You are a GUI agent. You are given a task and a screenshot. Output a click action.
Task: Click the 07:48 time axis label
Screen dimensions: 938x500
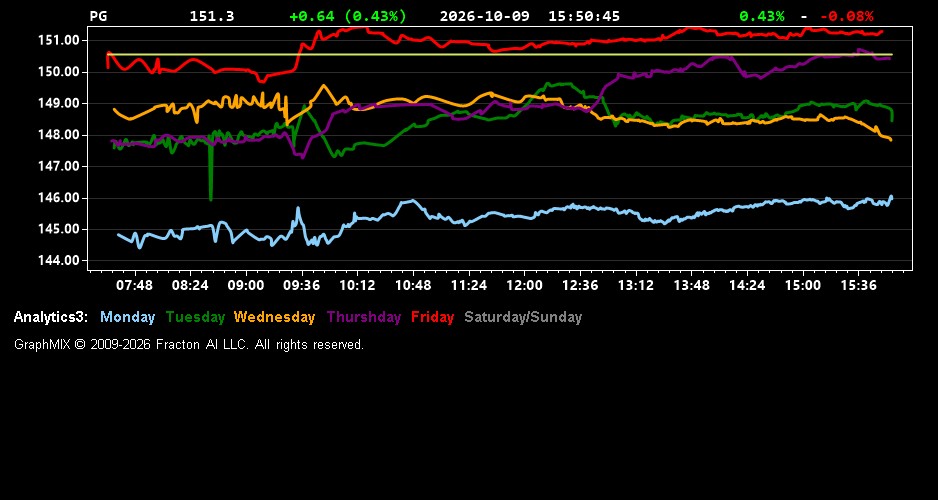pyautogui.click(x=134, y=285)
